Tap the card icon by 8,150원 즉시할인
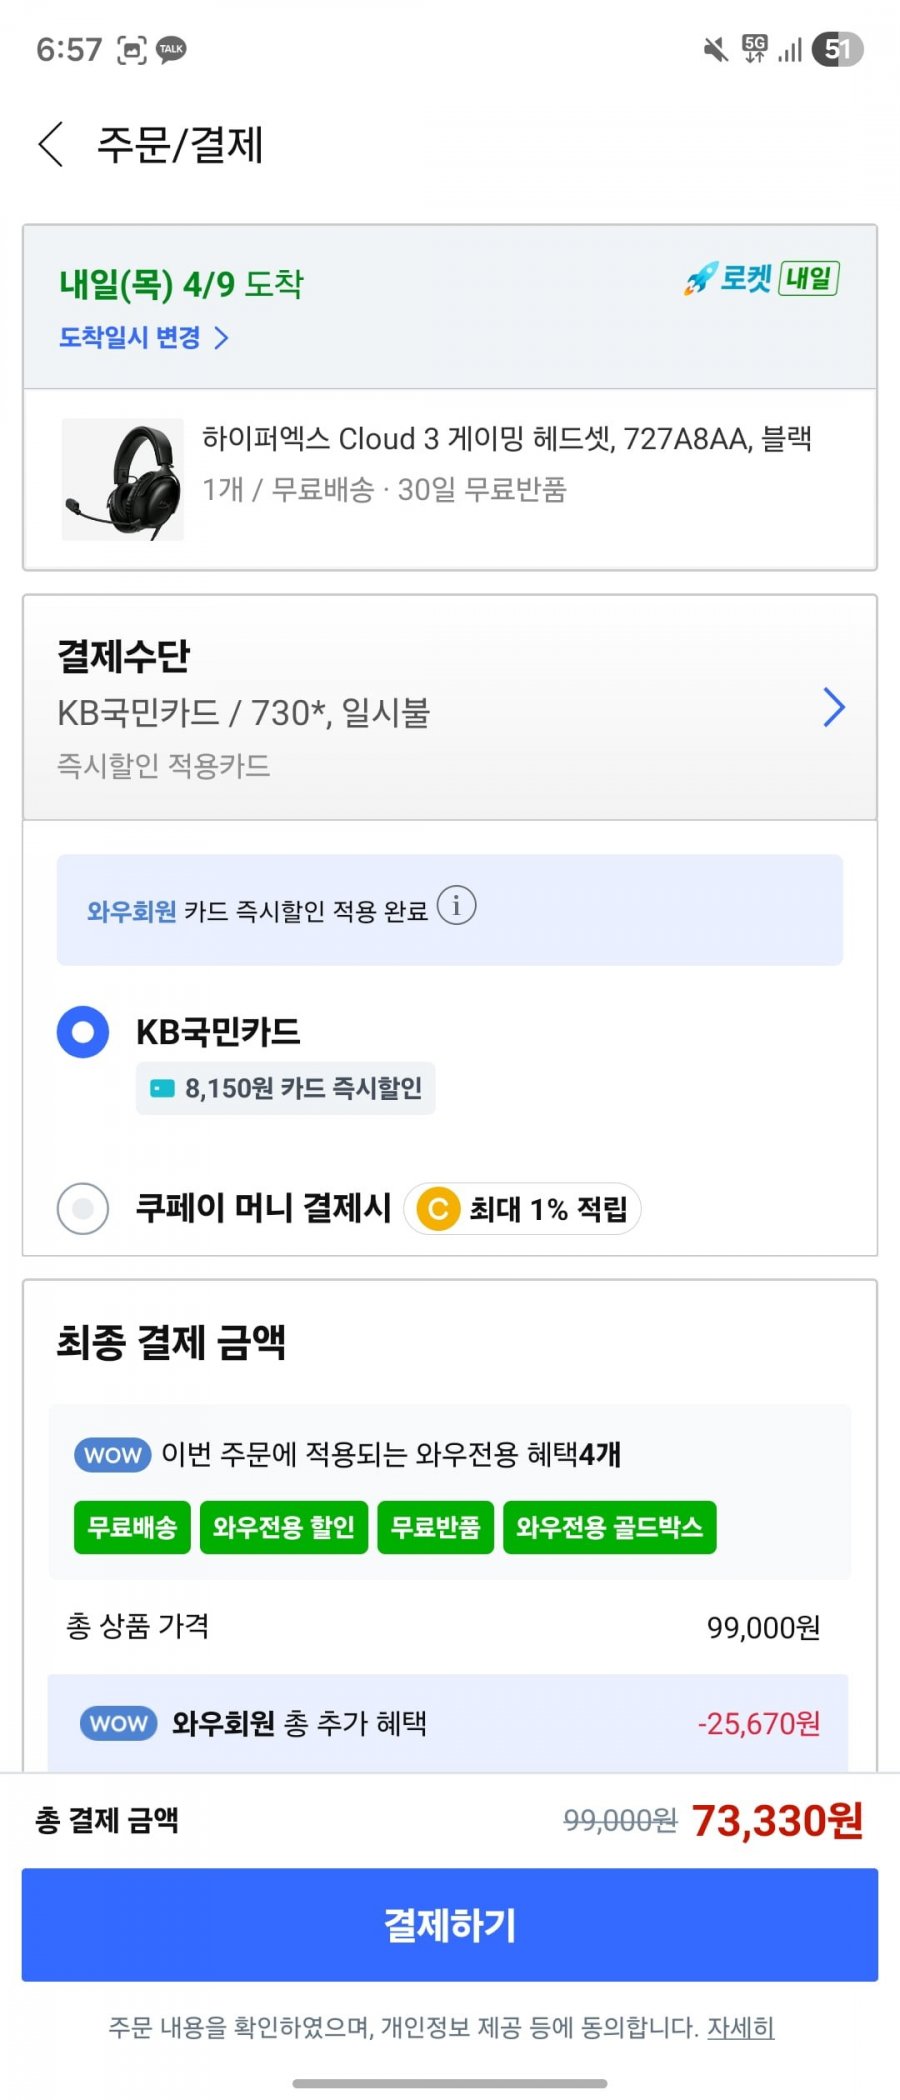 pos(162,1088)
